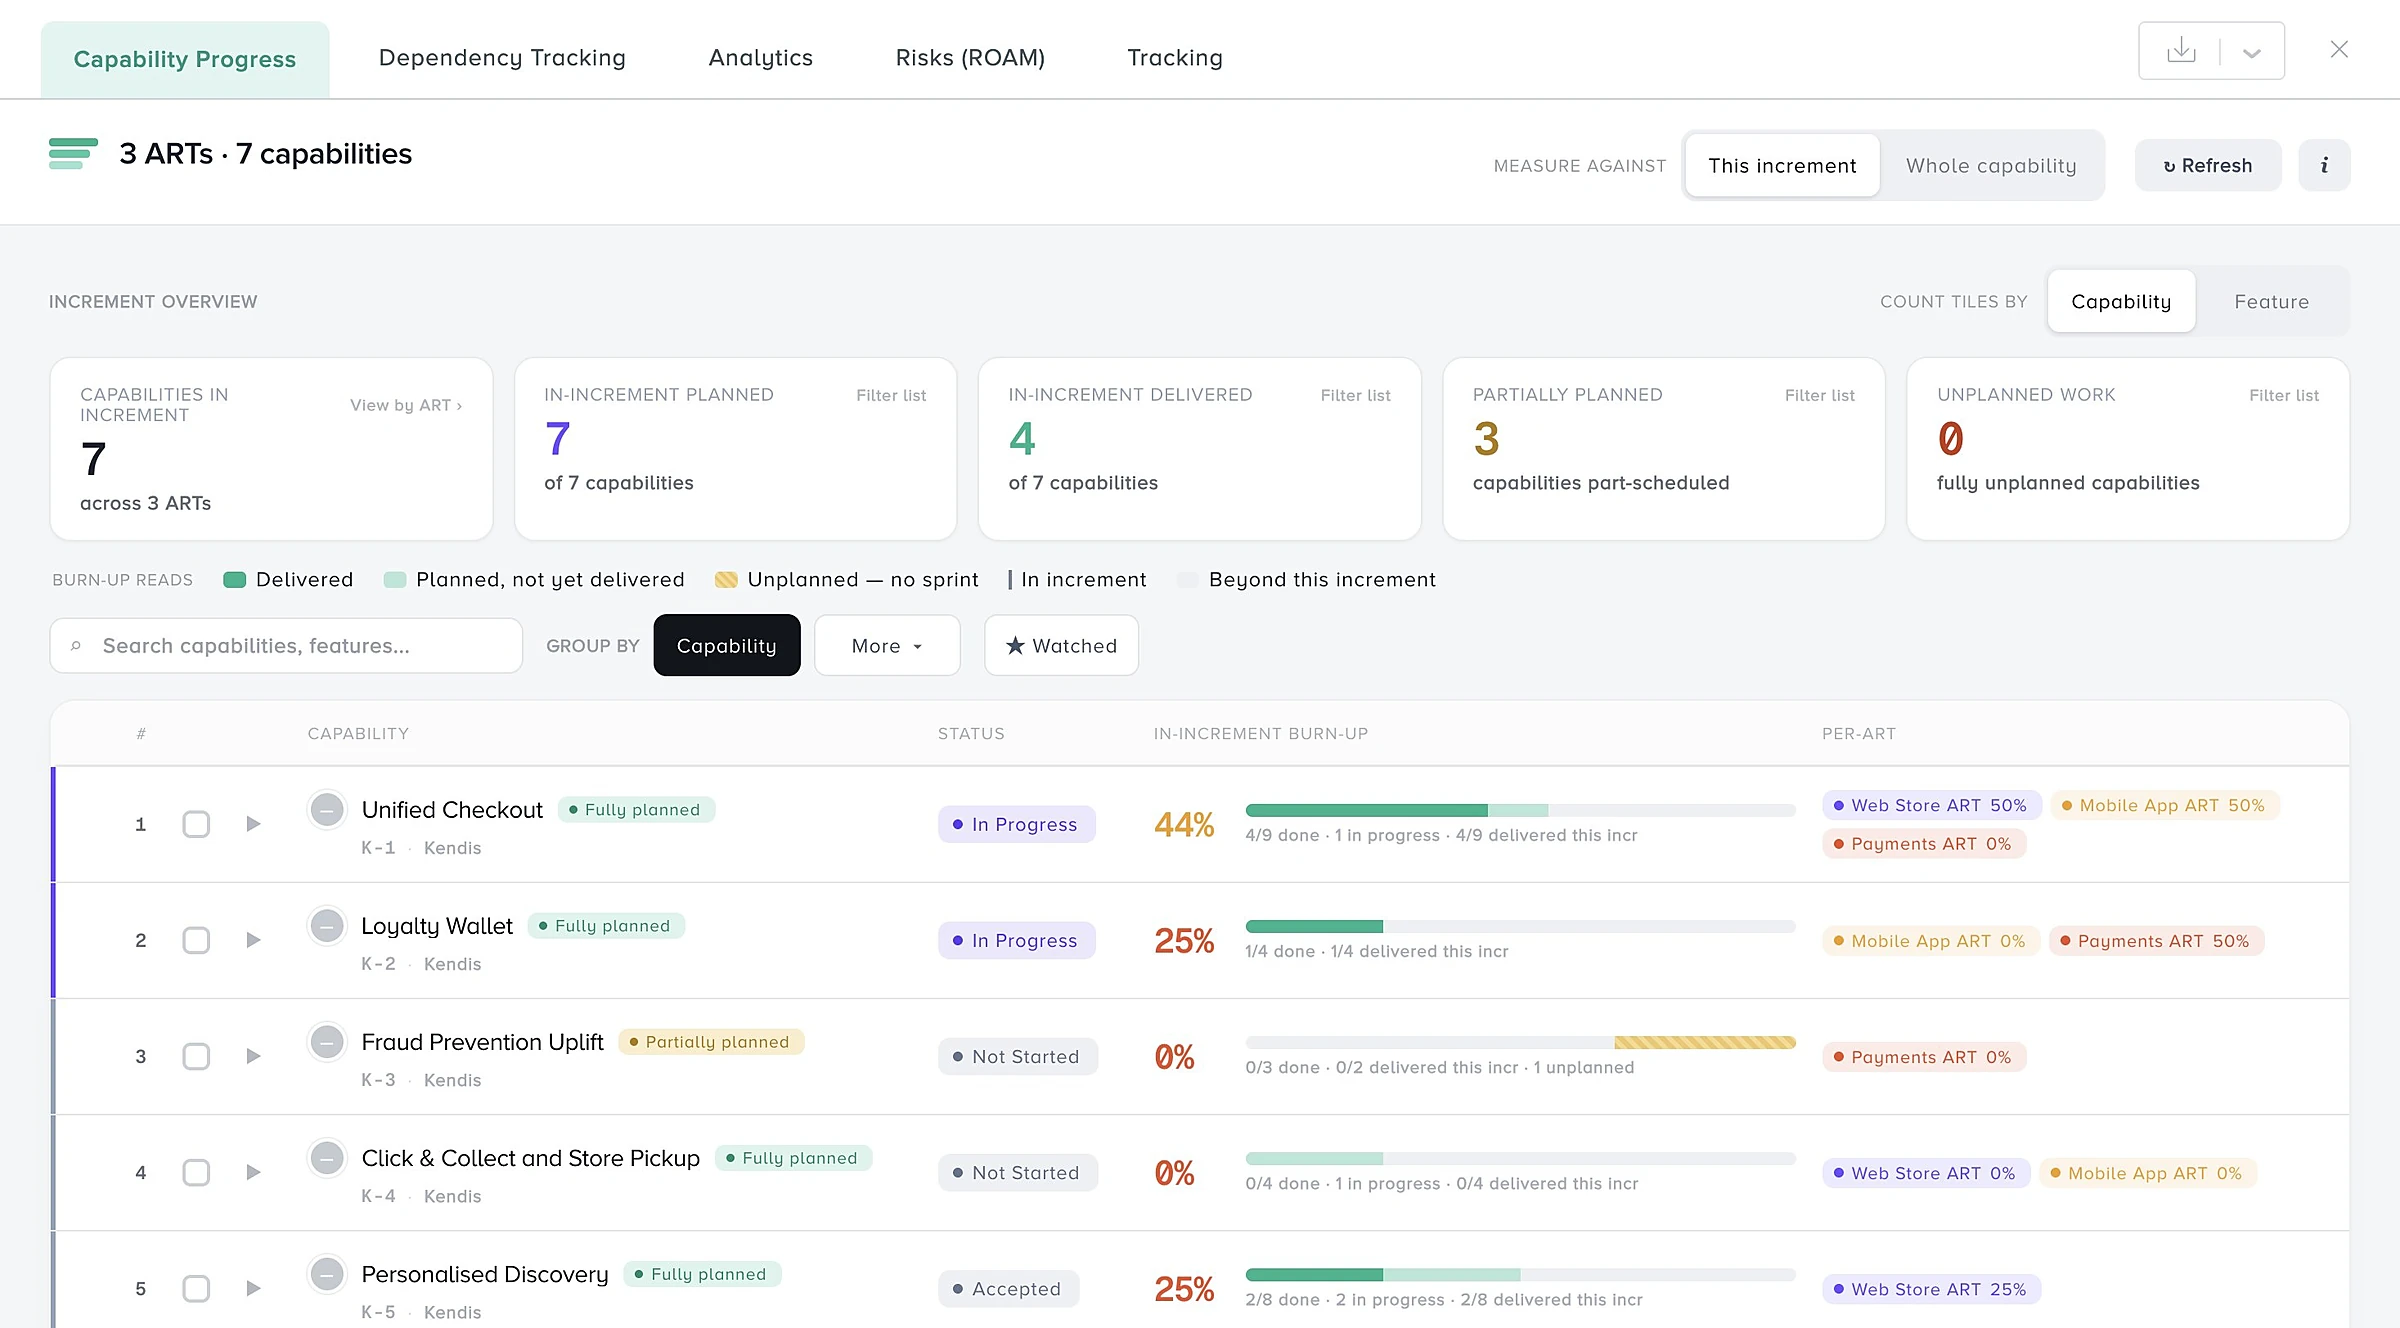Click the circle icon beside Loyalty Wallet
Image resolution: width=2400 pixels, height=1328 pixels.
[x=327, y=925]
